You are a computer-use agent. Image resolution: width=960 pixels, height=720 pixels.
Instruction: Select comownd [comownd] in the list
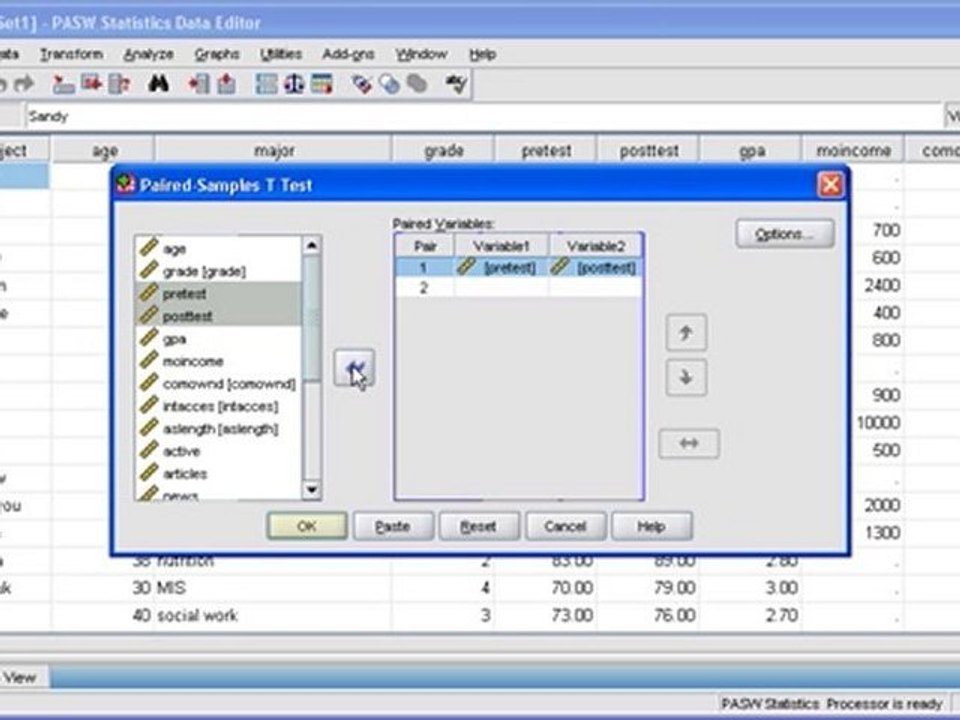pyautogui.click(x=219, y=384)
